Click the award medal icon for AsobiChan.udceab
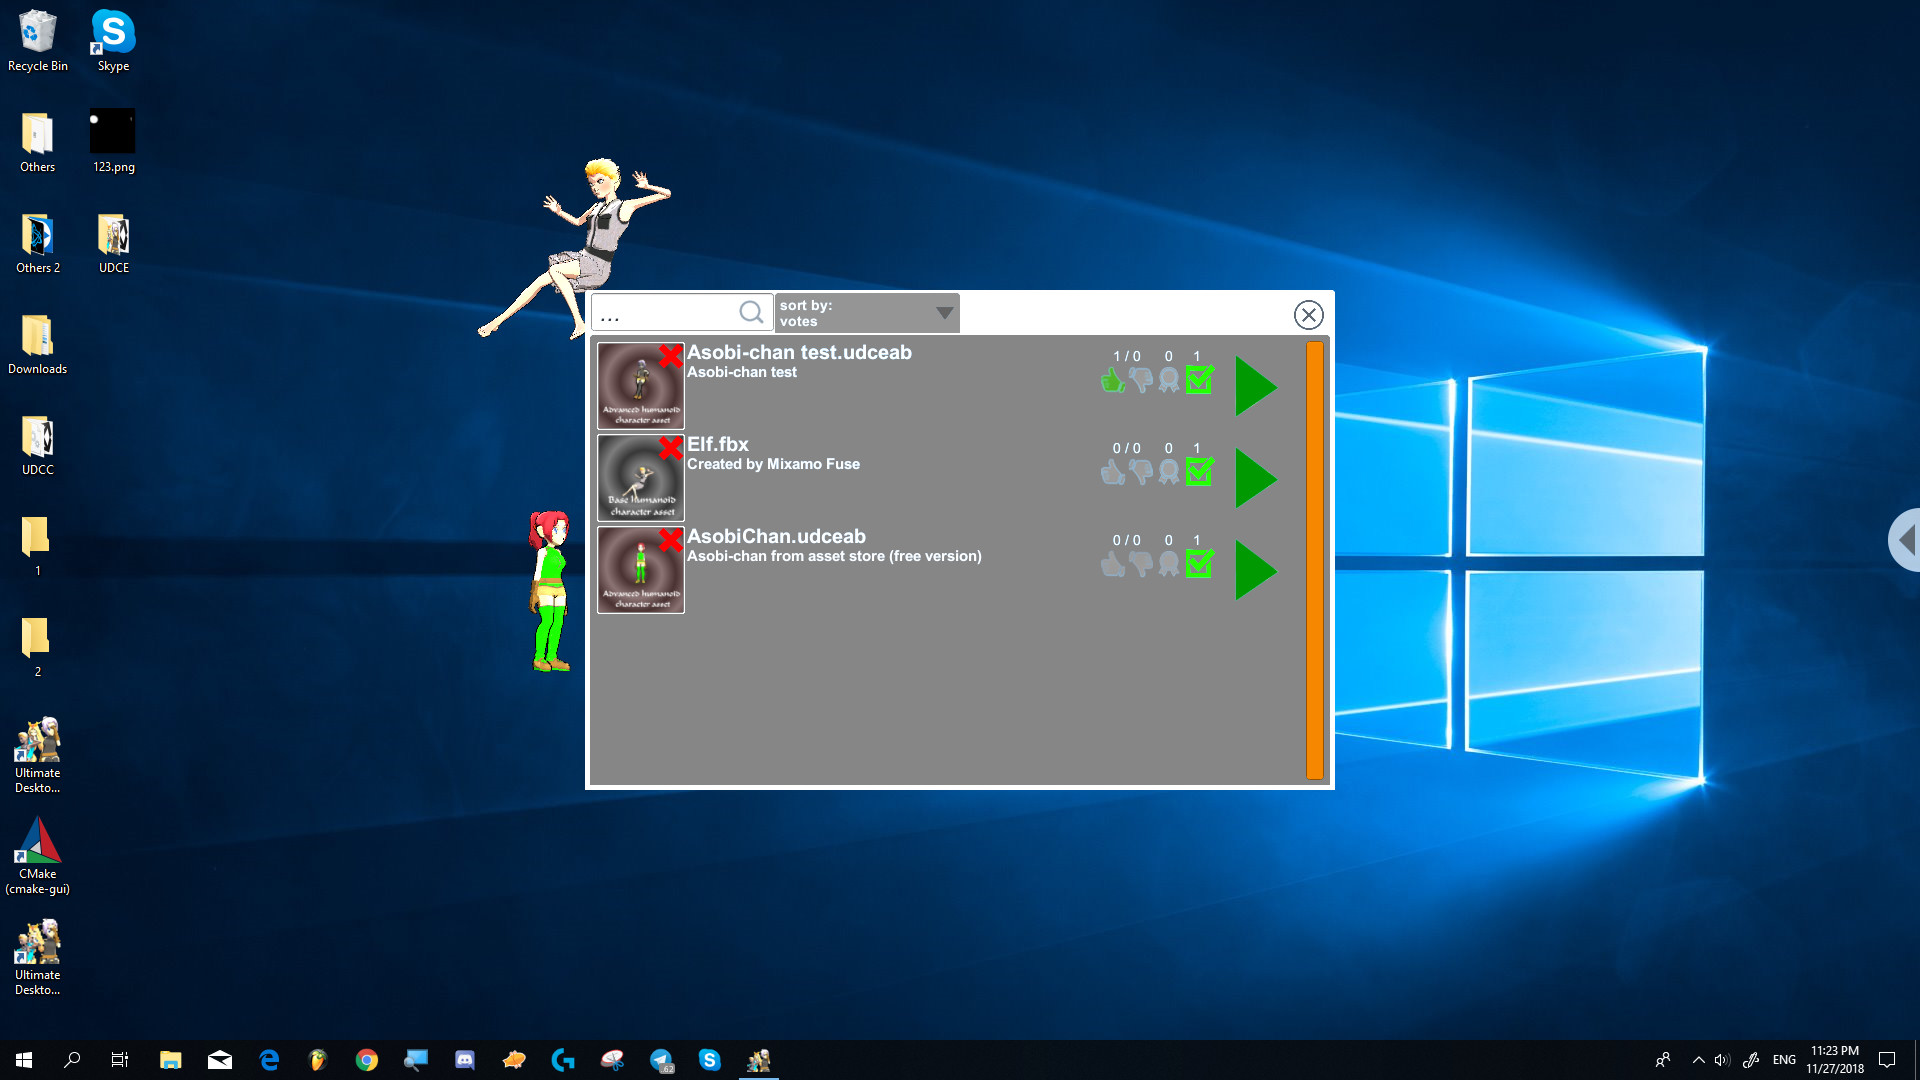 coord(1169,563)
